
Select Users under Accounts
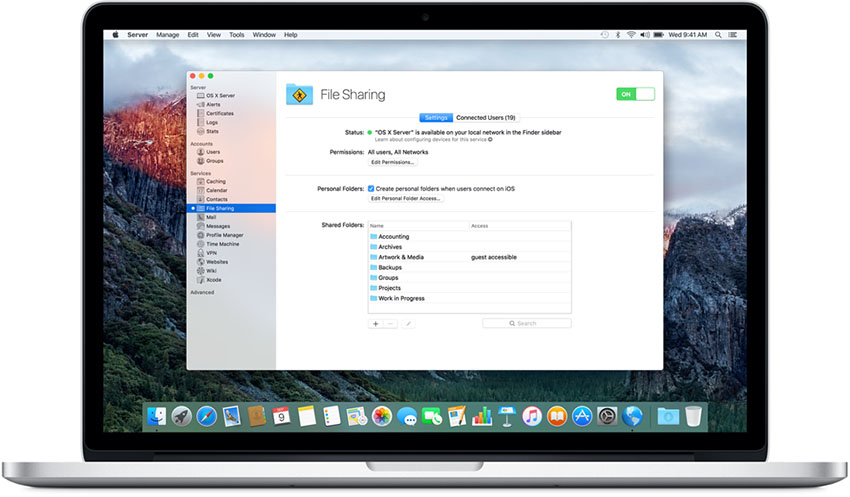(x=208, y=152)
